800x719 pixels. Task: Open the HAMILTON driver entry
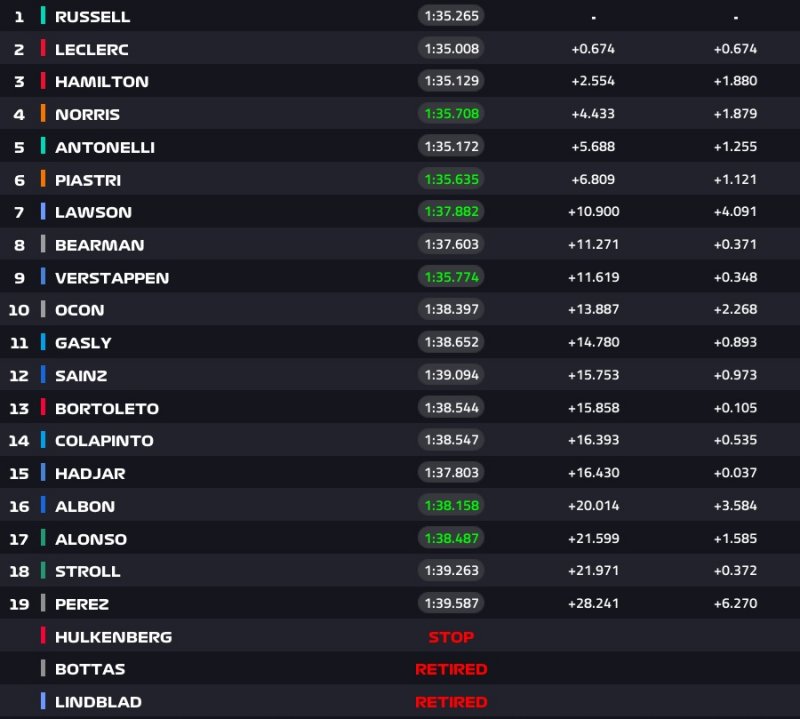(101, 82)
